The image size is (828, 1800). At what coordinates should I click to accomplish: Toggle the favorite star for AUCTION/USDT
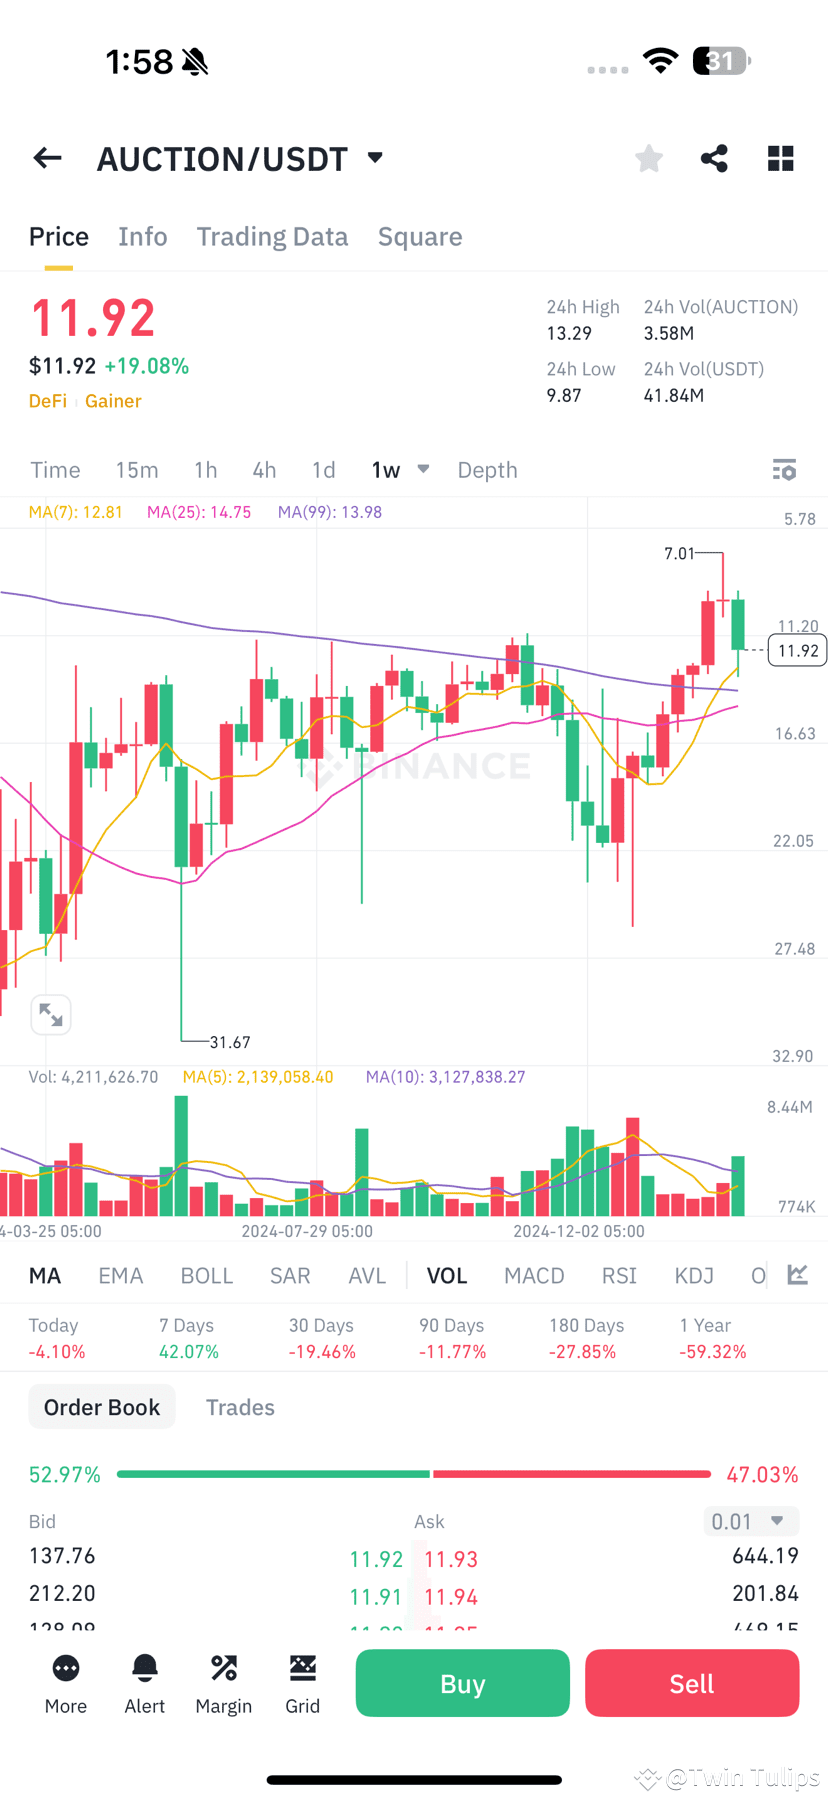(648, 157)
